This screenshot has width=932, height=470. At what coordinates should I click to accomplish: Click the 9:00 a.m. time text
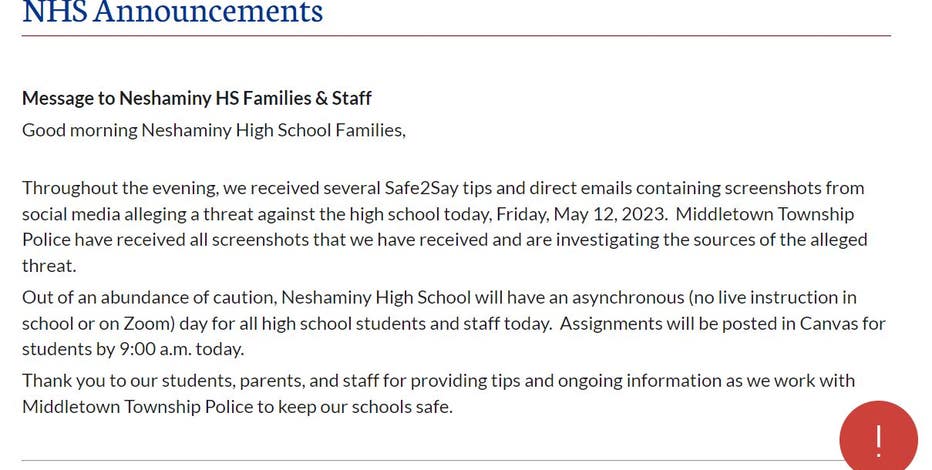[x=156, y=349]
